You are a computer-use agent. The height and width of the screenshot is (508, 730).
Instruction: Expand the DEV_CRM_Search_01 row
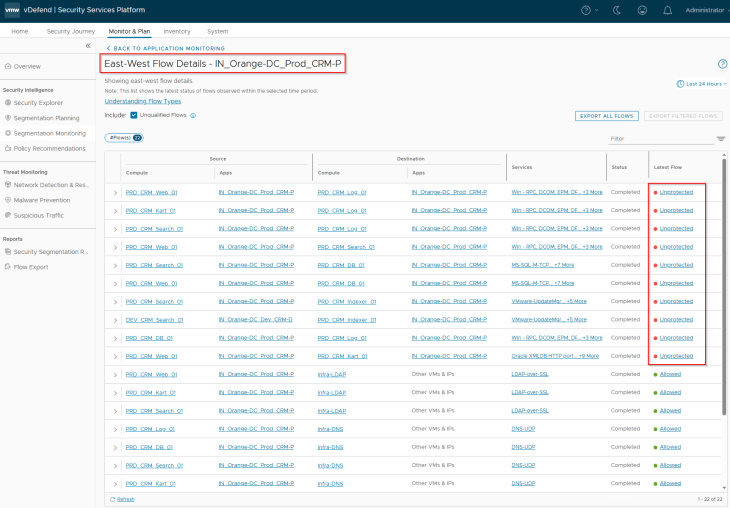click(115, 320)
